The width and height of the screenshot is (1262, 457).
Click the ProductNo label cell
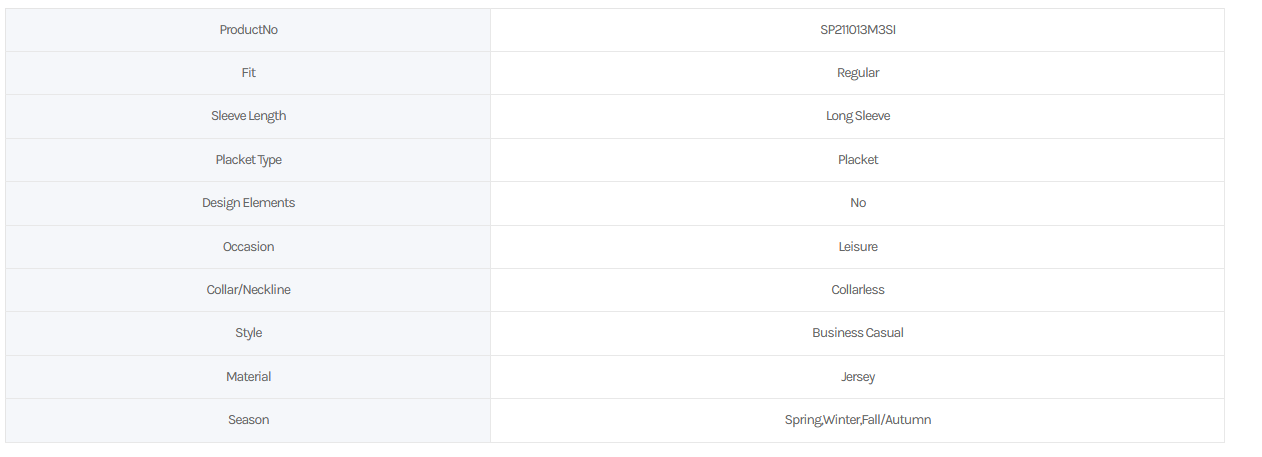(248, 30)
